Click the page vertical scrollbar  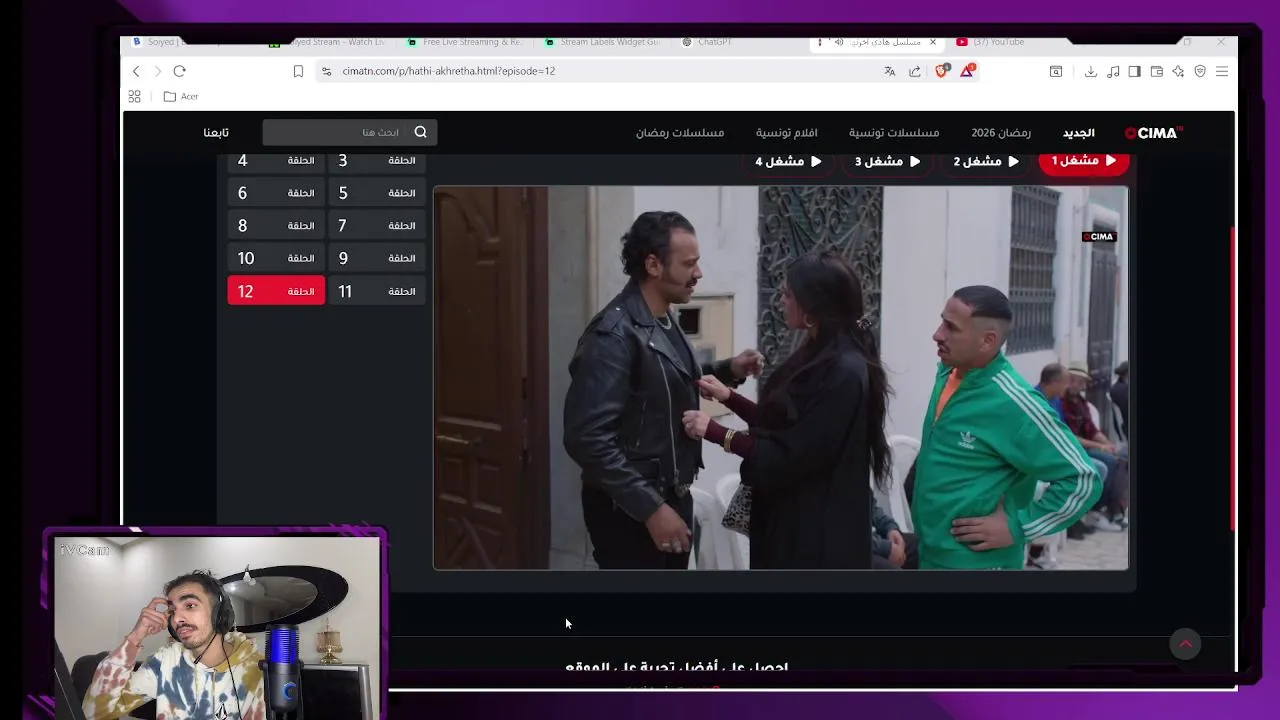coord(1232,380)
